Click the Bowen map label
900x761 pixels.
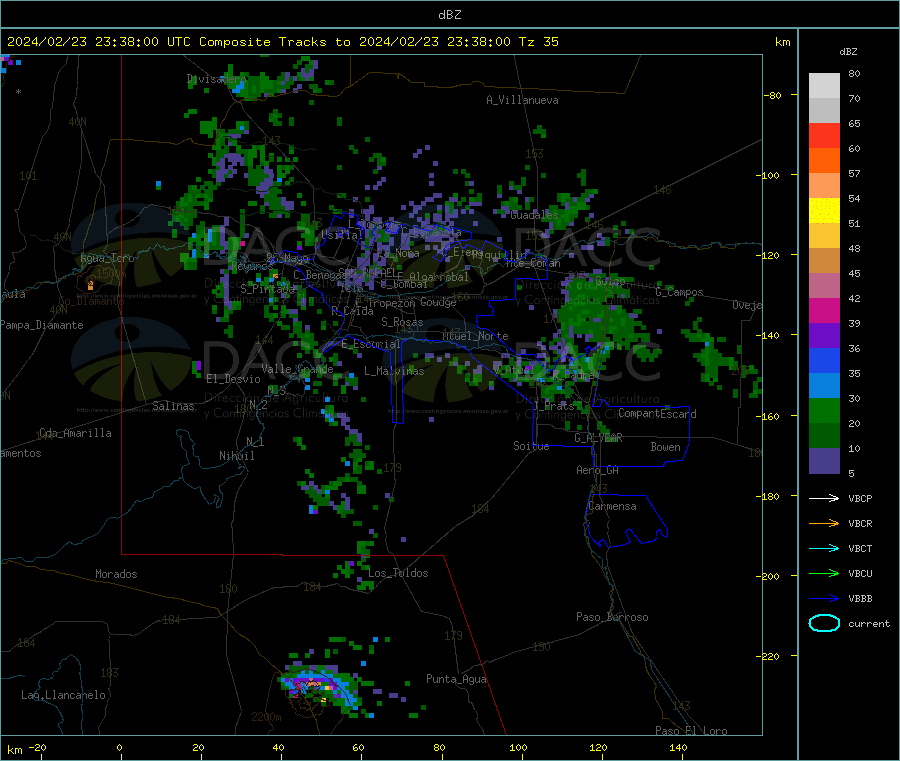[665, 446]
